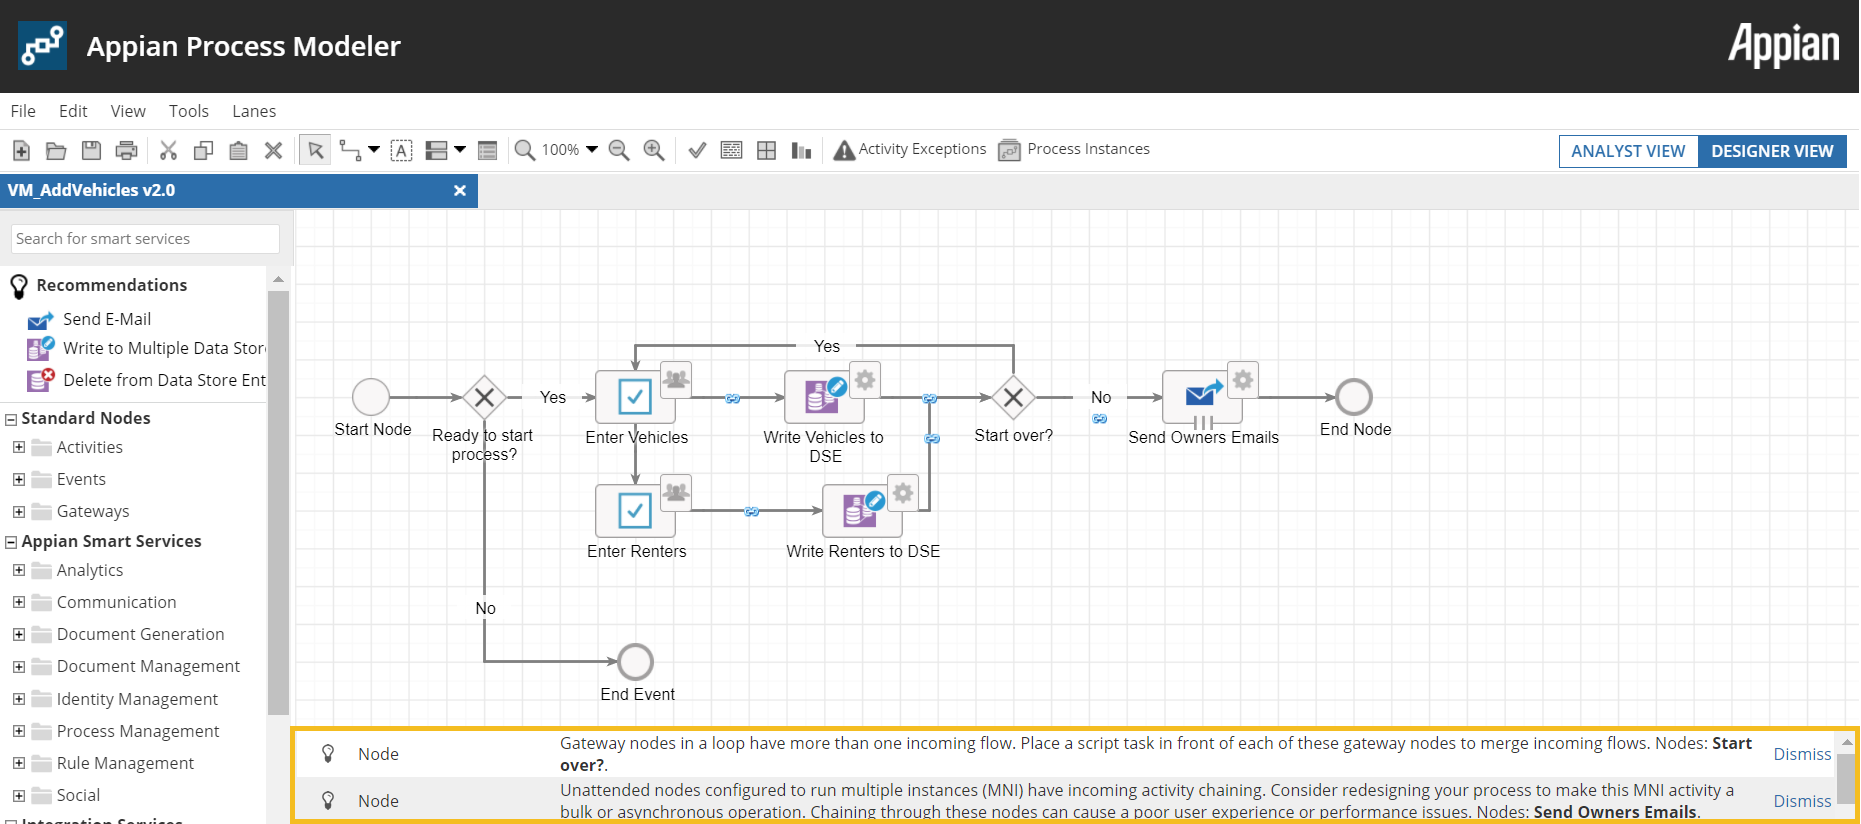Click the properties list toolbar icon
This screenshot has height=824, width=1861.
(488, 150)
